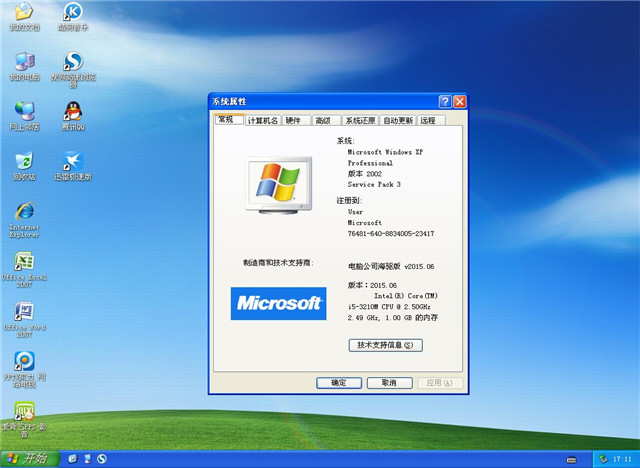Click the 技术支持信息 button
The width and height of the screenshot is (640, 468).
(385, 345)
